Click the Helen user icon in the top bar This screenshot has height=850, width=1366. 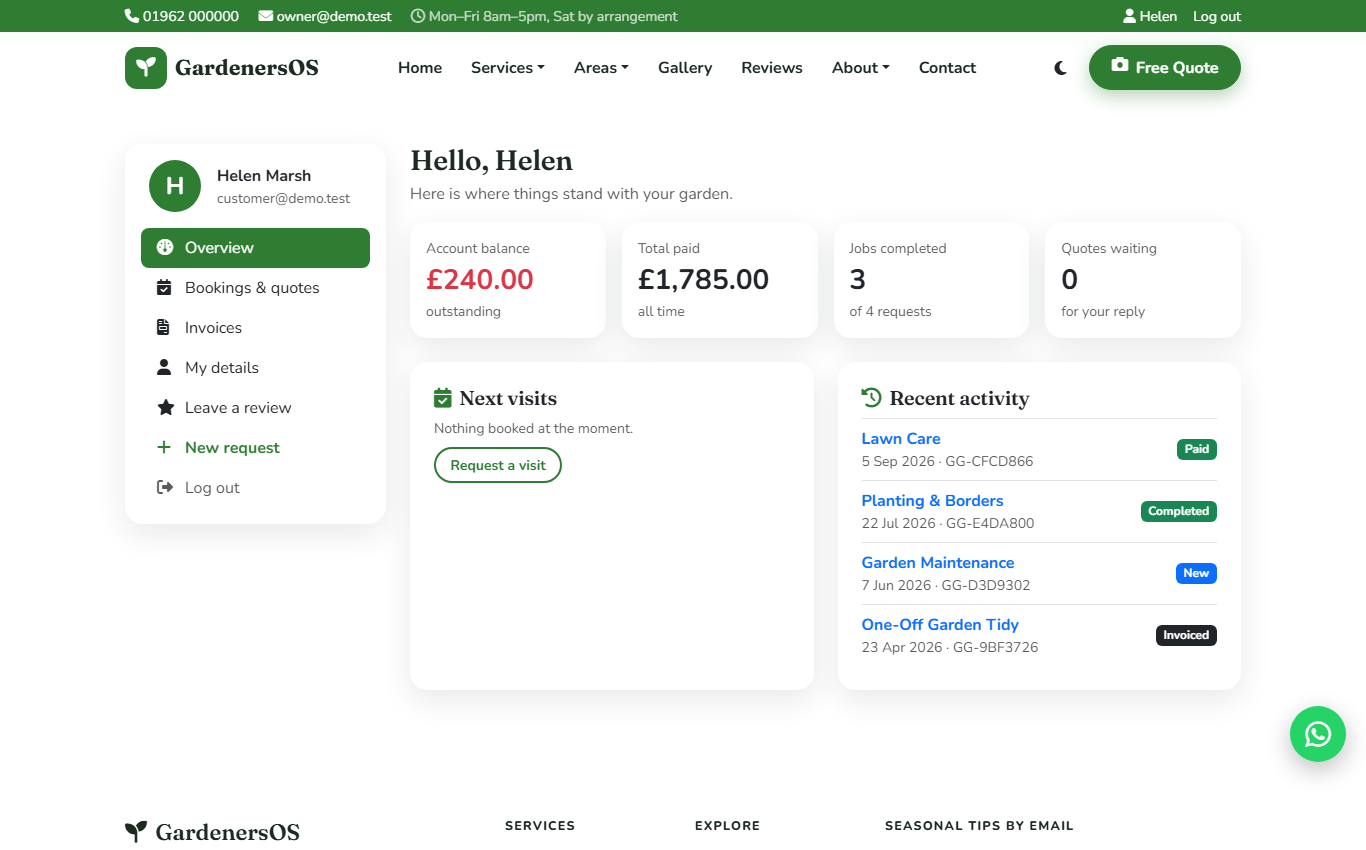(x=1129, y=16)
